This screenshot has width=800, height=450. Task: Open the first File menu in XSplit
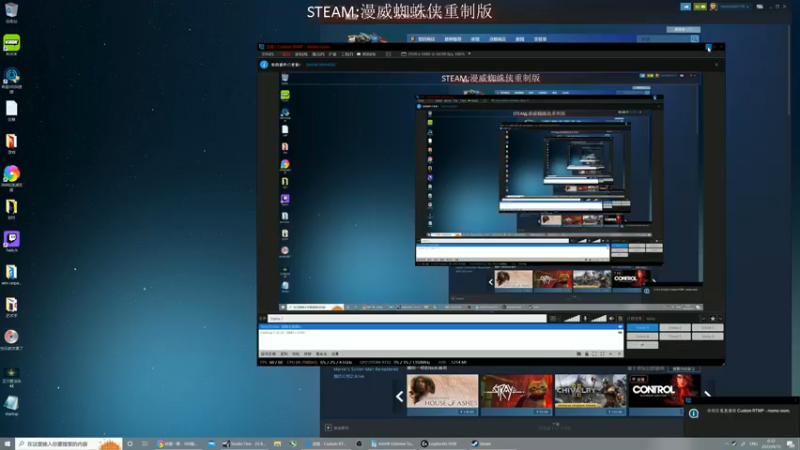(x=268, y=54)
